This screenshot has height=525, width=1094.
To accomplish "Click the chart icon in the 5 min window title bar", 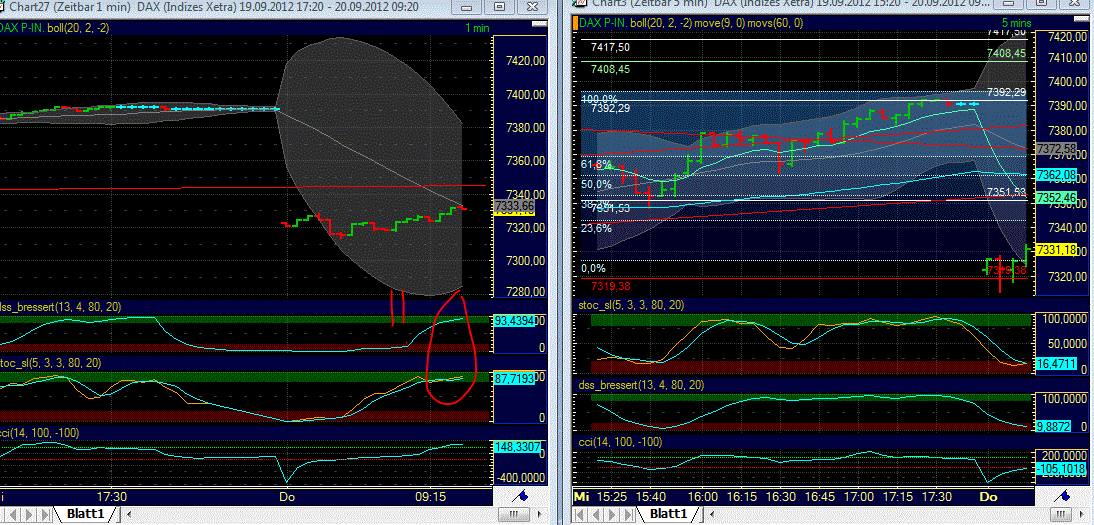I will click(x=577, y=4).
